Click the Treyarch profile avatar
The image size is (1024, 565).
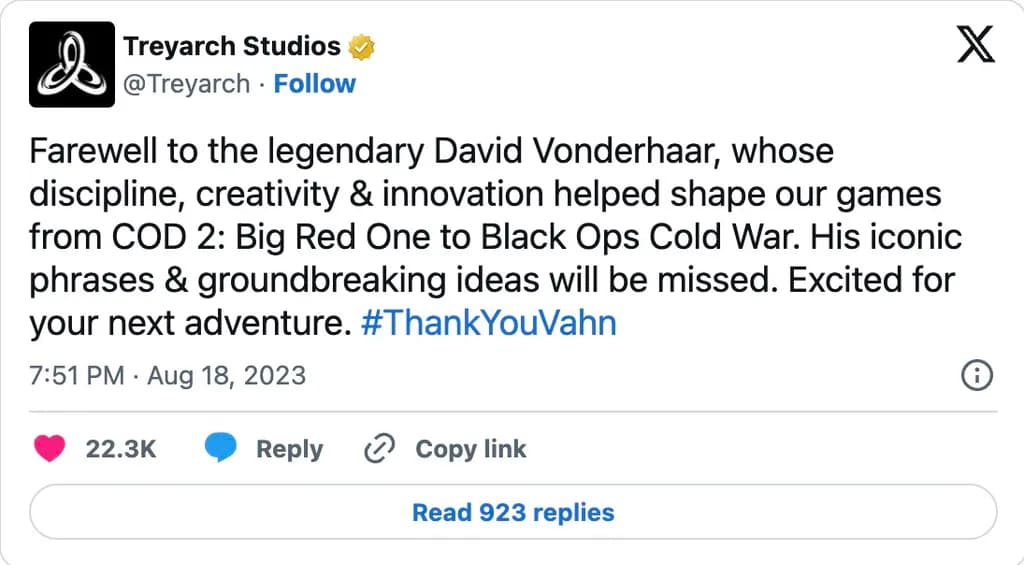72,64
